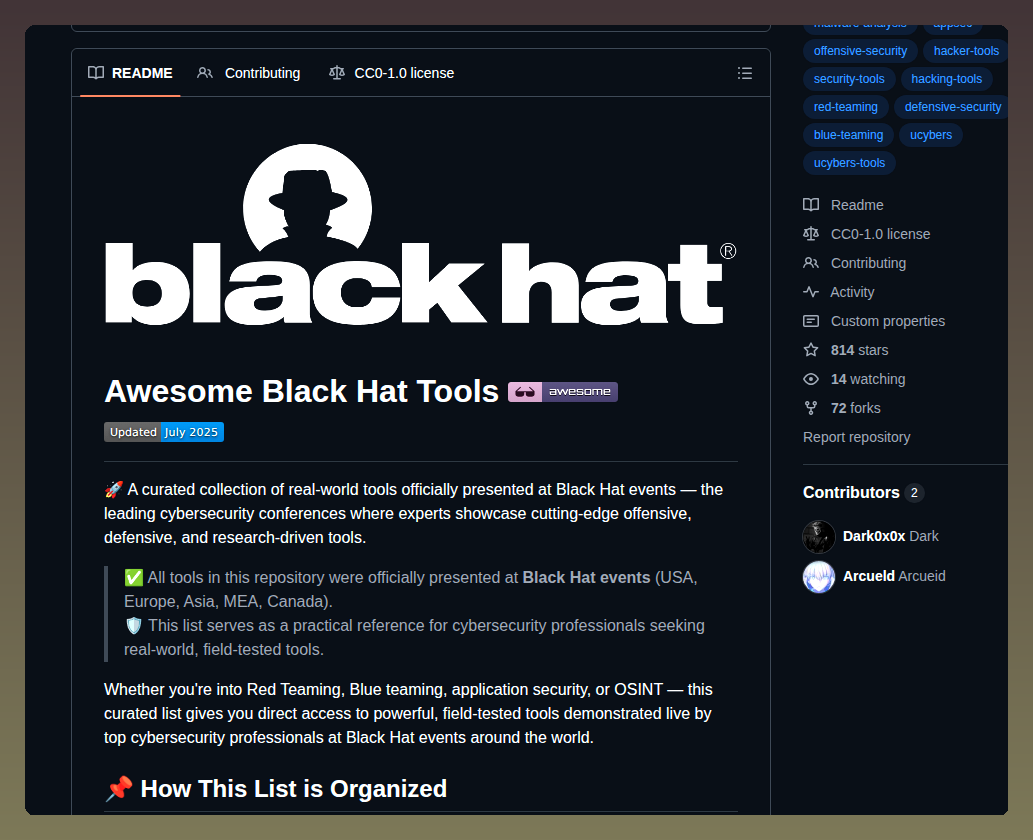Viewport: 1033px width, 840px height.
Task: Click the scale icon in license tab
Action: point(337,72)
